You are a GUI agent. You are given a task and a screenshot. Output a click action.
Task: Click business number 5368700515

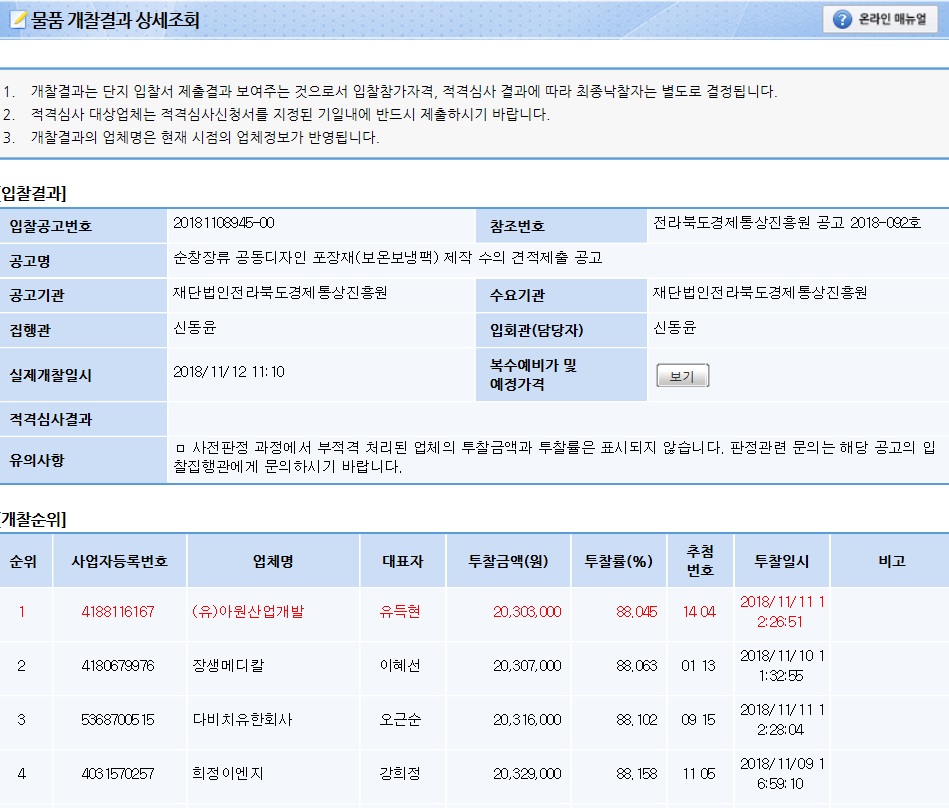118,720
